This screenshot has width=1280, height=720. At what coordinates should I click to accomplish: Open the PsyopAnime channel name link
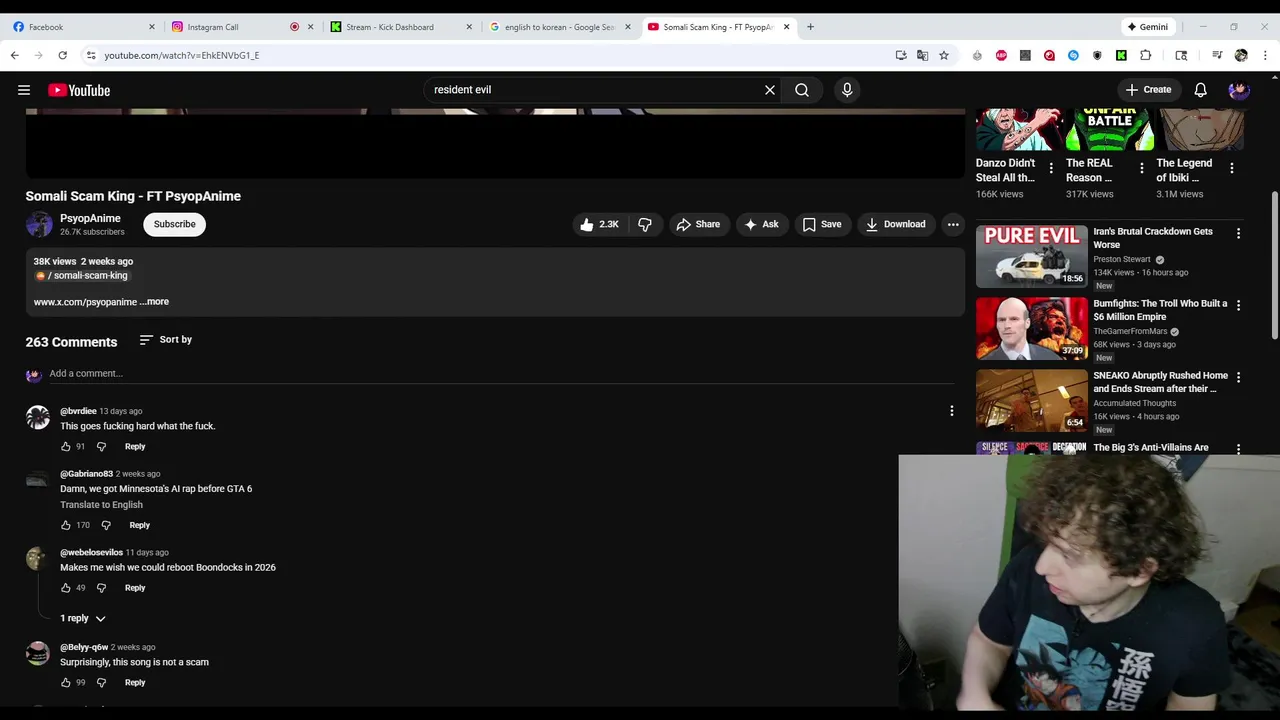(x=90, y=218)
